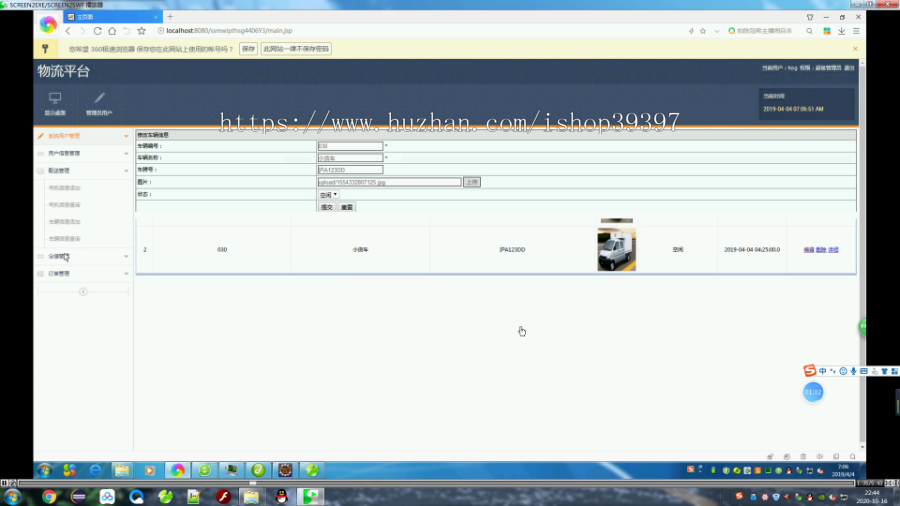
Task: Click 360 browser colorful logo
Action: point(48,24)
